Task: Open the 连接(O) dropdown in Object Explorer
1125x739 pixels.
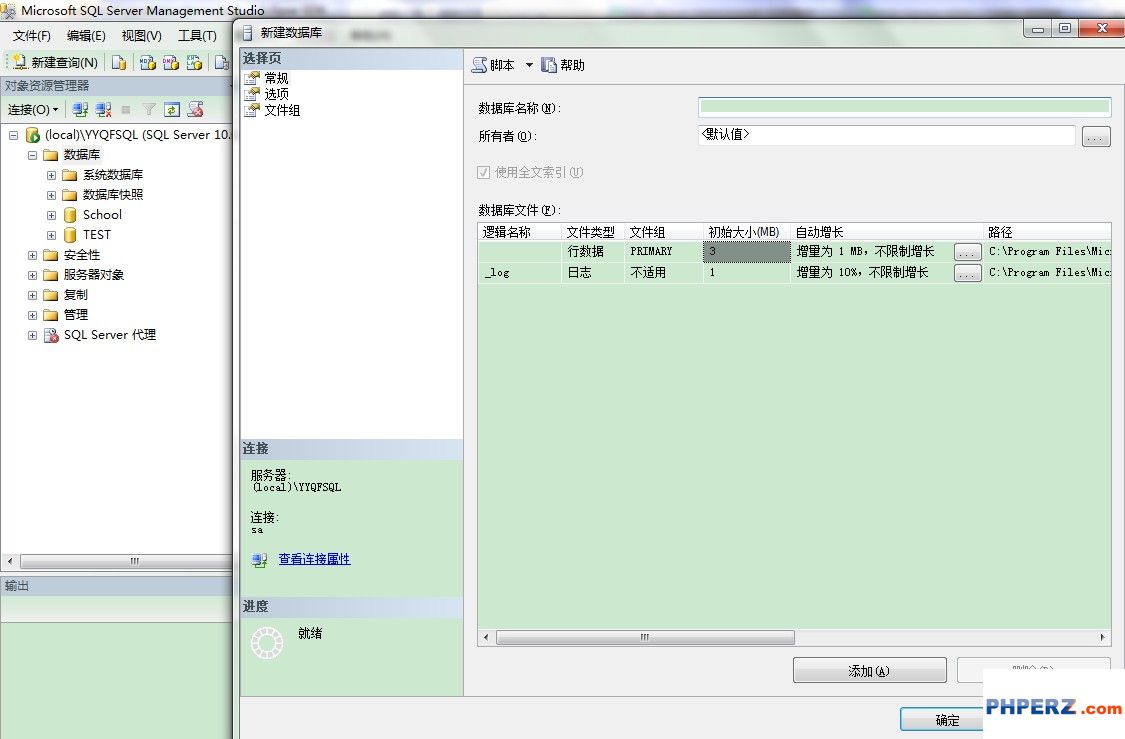Action: 33,110
